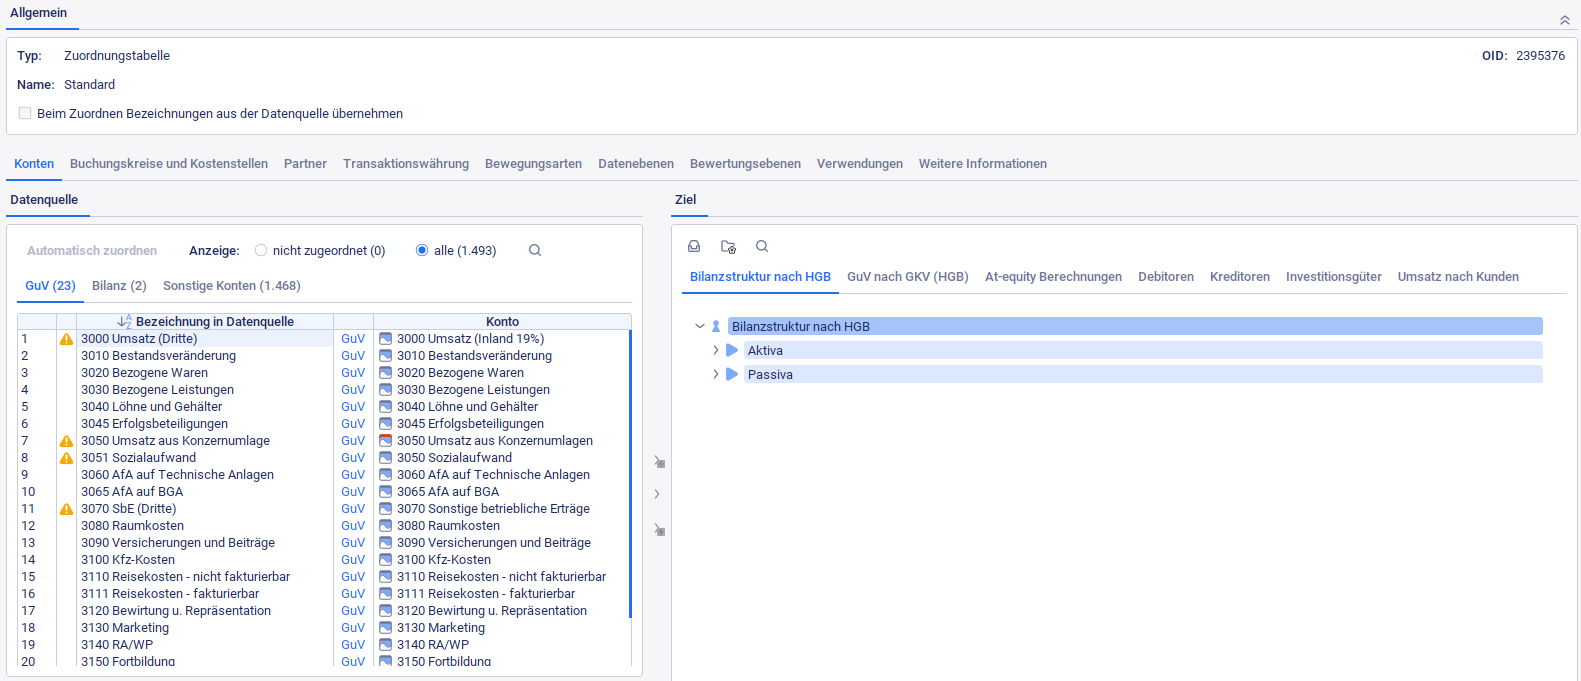The width and height of the screenshot is (1581, 681).
Task: Open the Debitoren target tab
Action: pyautogui.click(x=1166, y=276)
